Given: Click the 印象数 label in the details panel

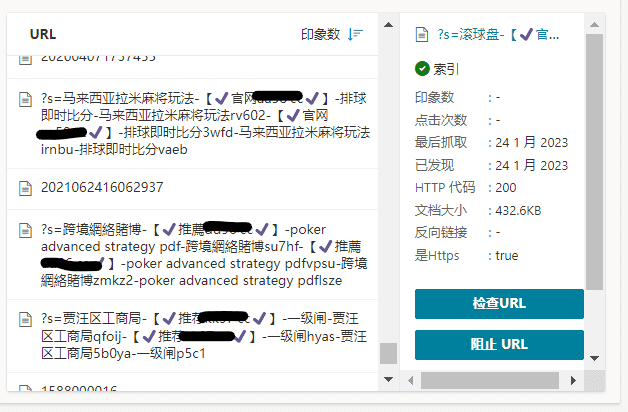Looking at the screenshot, I should coord(435,97).
